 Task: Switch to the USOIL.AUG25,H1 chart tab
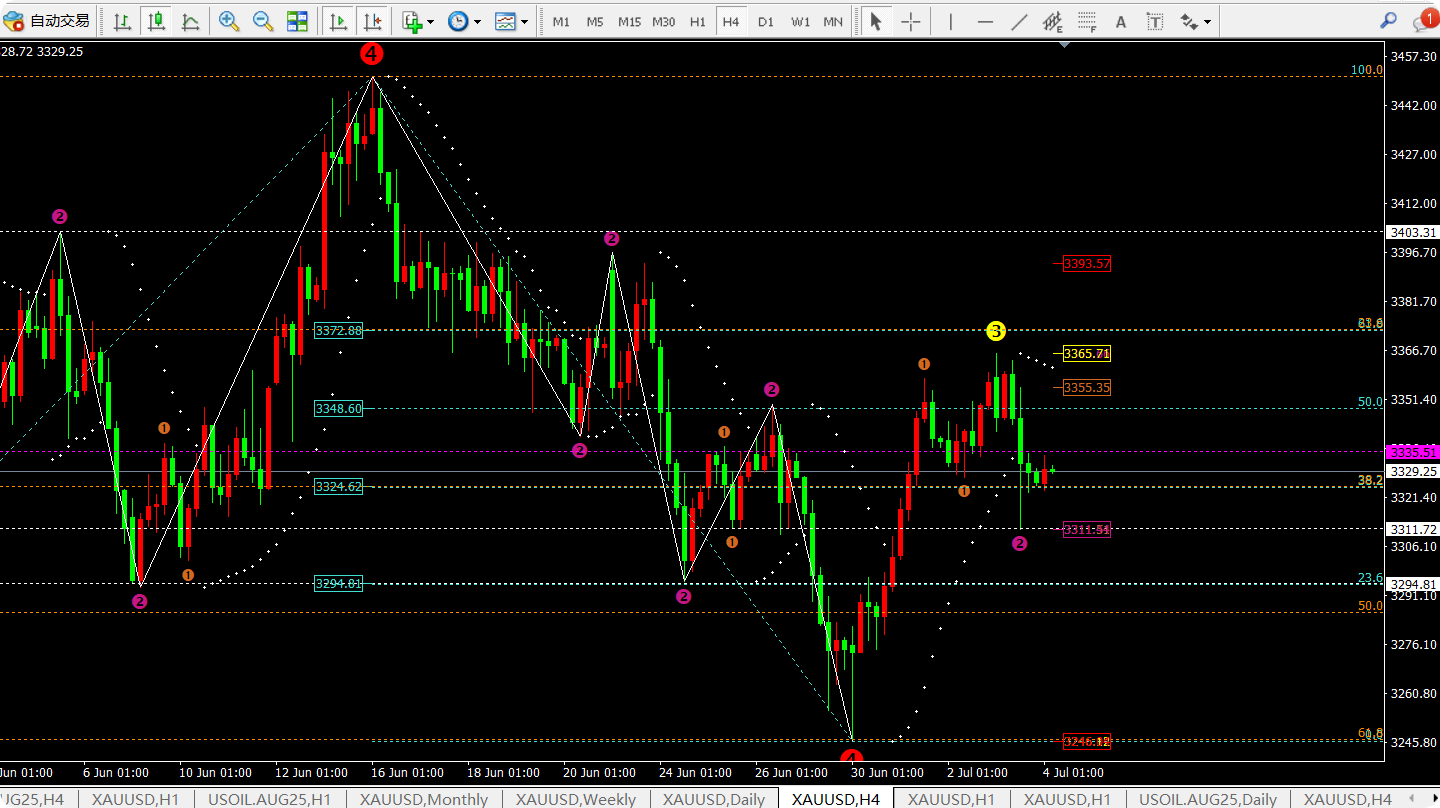[x=269, y=799]
